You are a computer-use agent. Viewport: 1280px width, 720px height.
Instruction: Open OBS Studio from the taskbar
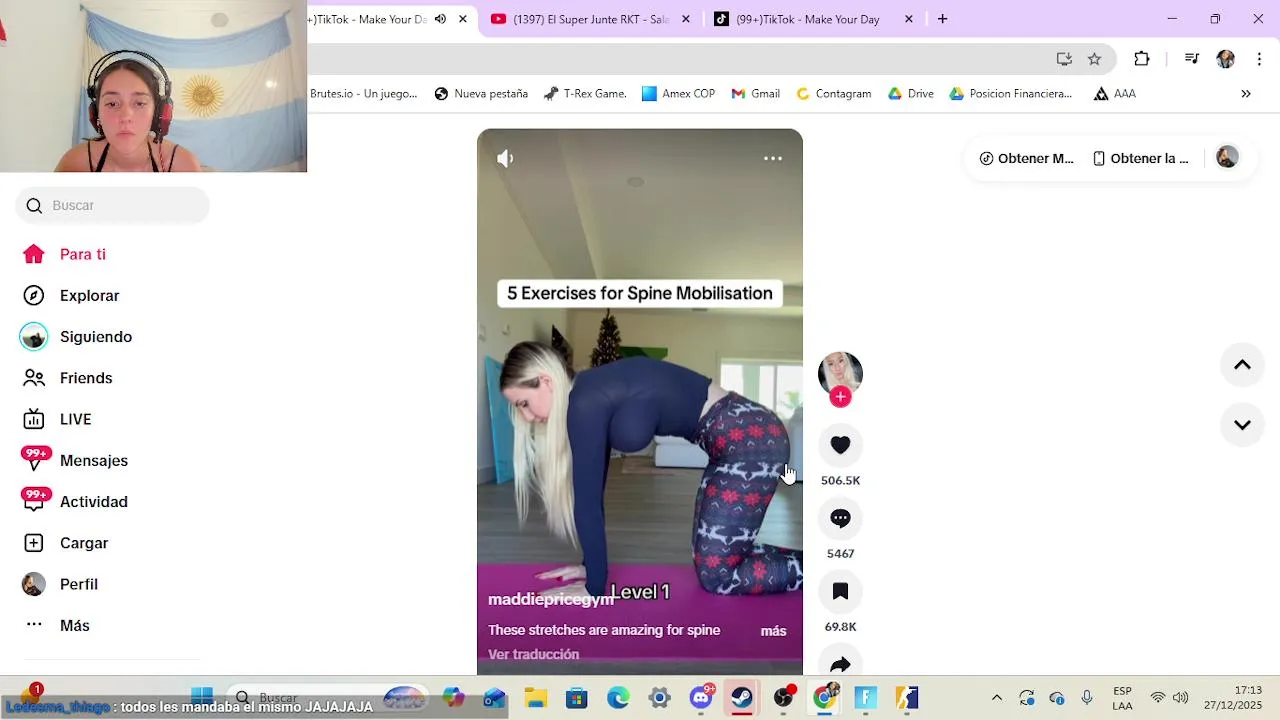(784, 697)
